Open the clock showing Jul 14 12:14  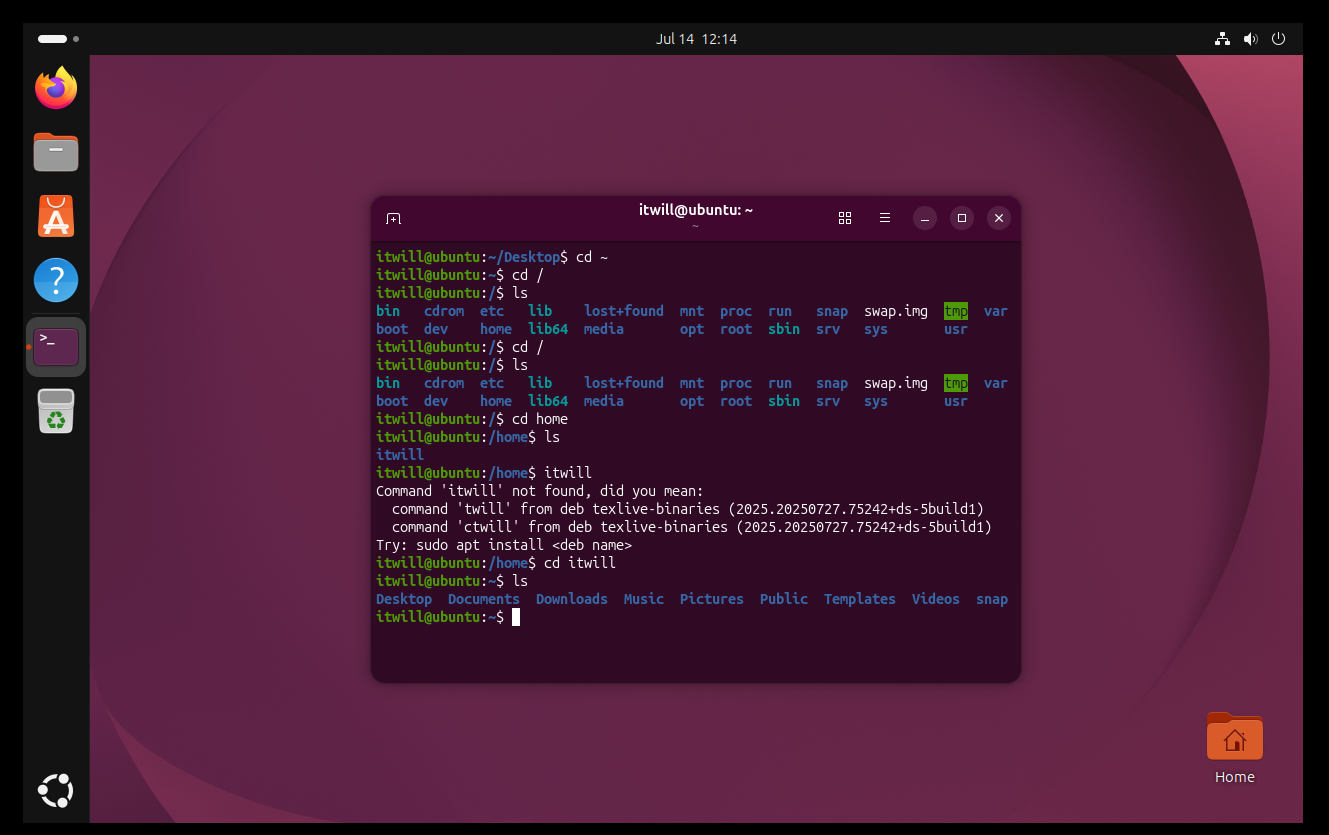[696, 39]
